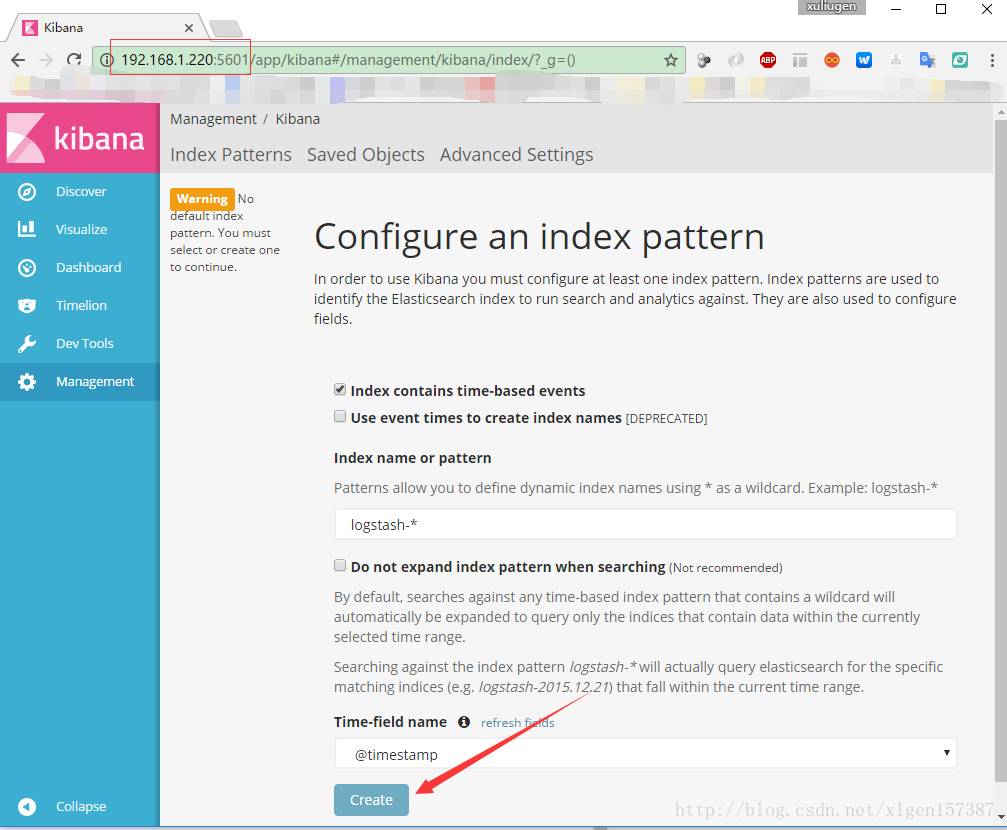This screenshot has height=830, width=1007.
Task: Close the Kibana browser tab
Action: (x=189, y=28)
